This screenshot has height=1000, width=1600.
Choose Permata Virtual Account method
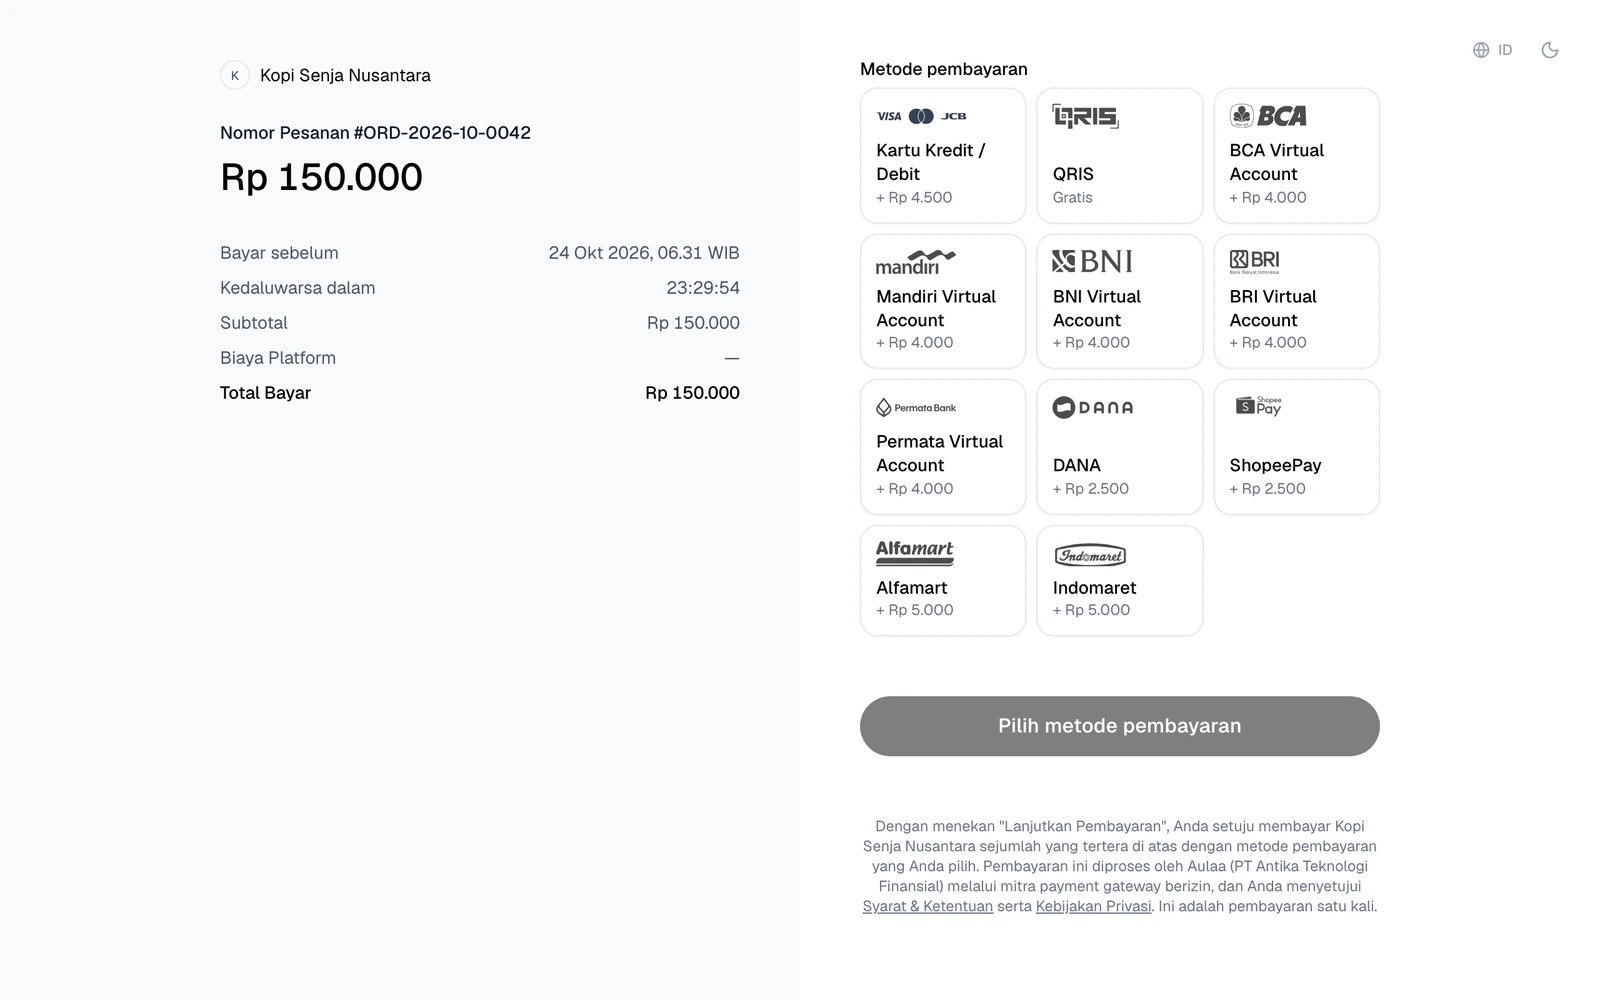point(943,447)
